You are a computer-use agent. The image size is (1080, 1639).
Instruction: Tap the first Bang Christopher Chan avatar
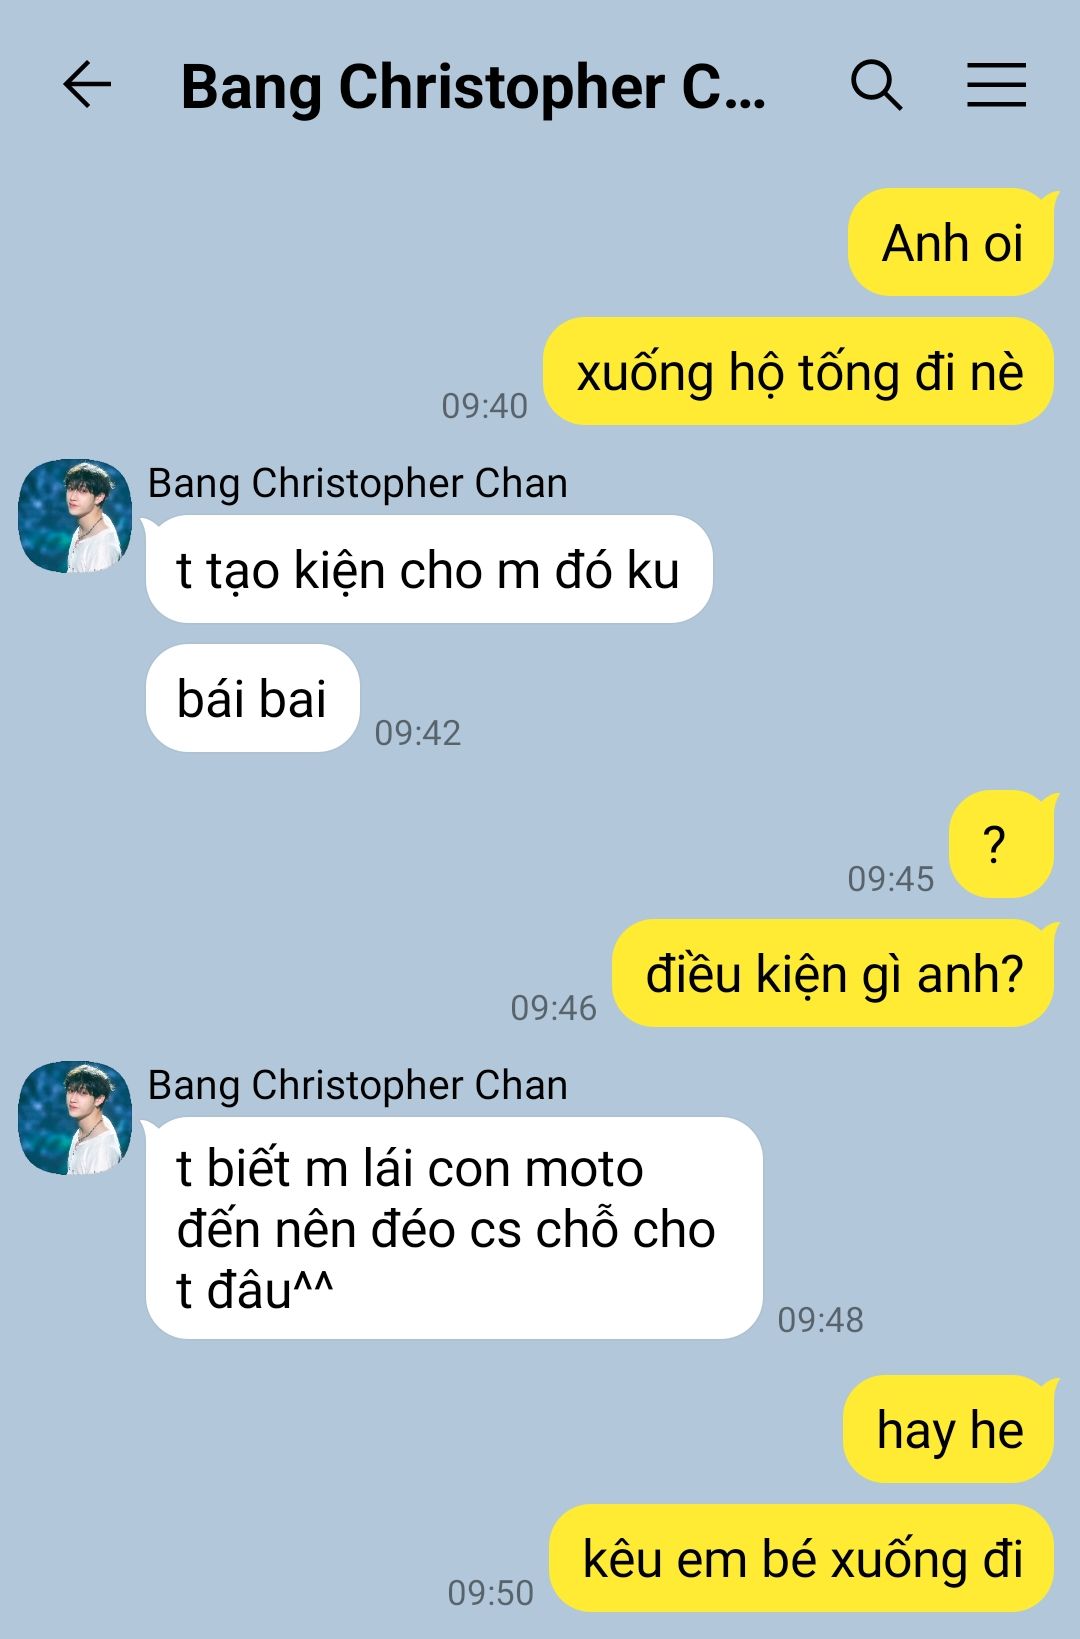click(75, 516)
